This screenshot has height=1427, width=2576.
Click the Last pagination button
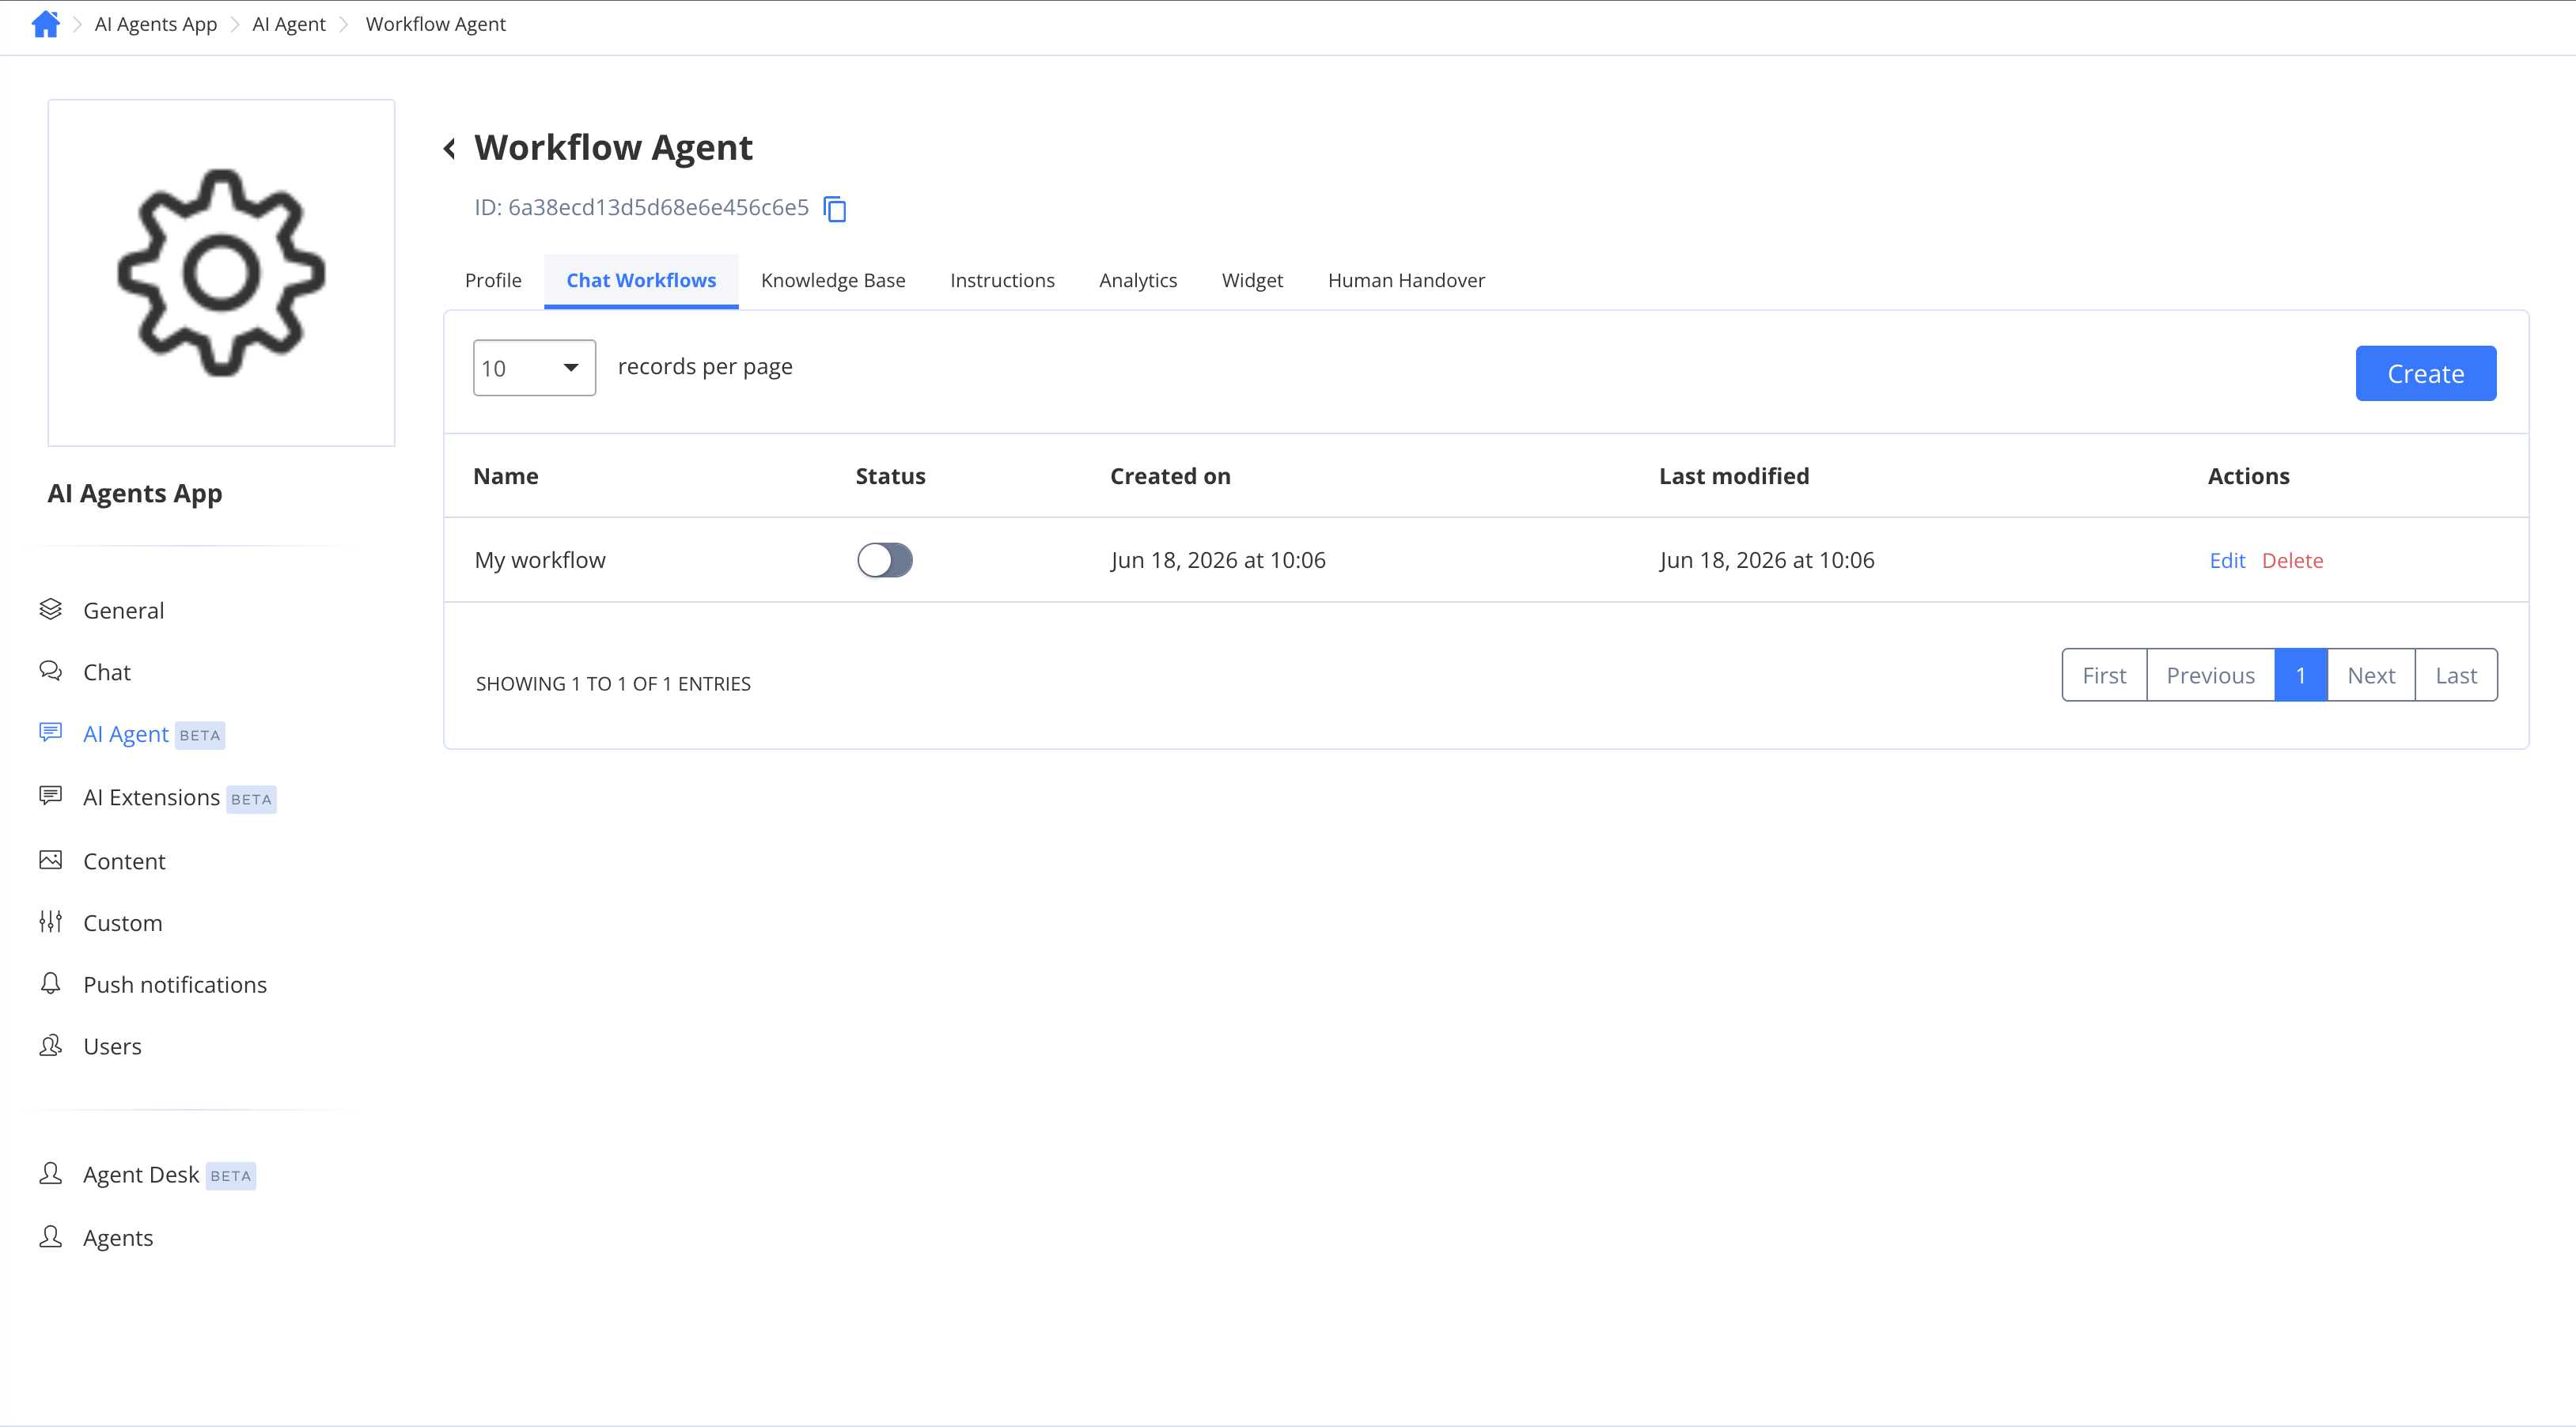2456,675
